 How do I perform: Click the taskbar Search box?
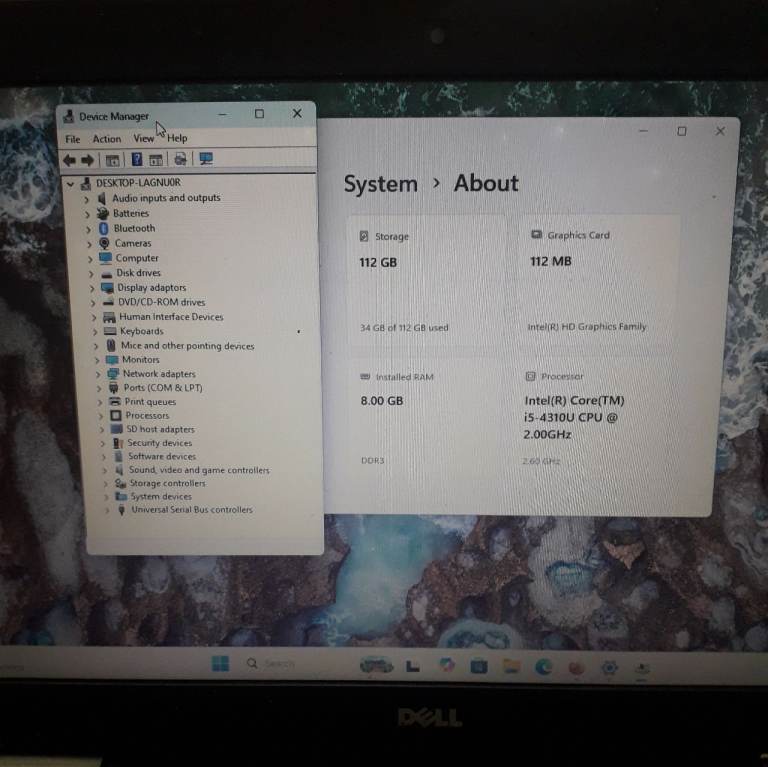point(270,664)
